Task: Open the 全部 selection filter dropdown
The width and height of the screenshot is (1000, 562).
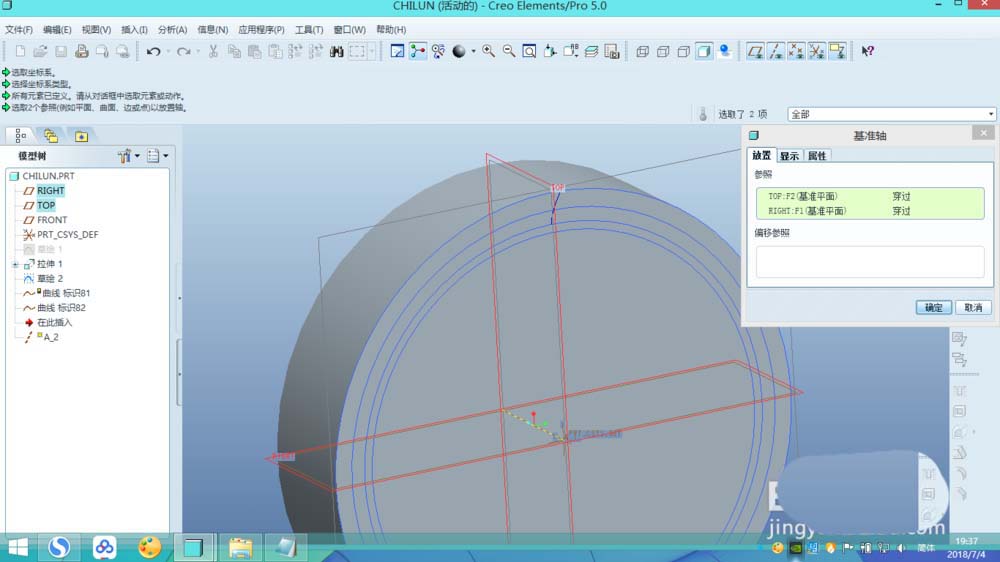Action: pos(891,114)
